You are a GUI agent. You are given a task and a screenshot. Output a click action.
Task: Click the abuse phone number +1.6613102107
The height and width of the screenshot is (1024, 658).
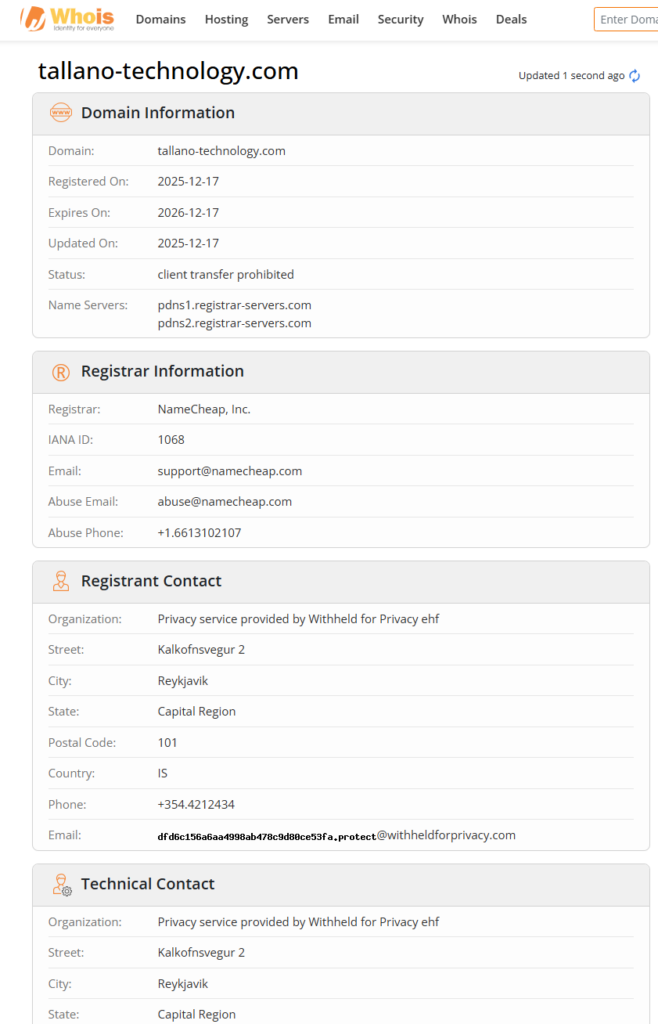click(199, 533)
